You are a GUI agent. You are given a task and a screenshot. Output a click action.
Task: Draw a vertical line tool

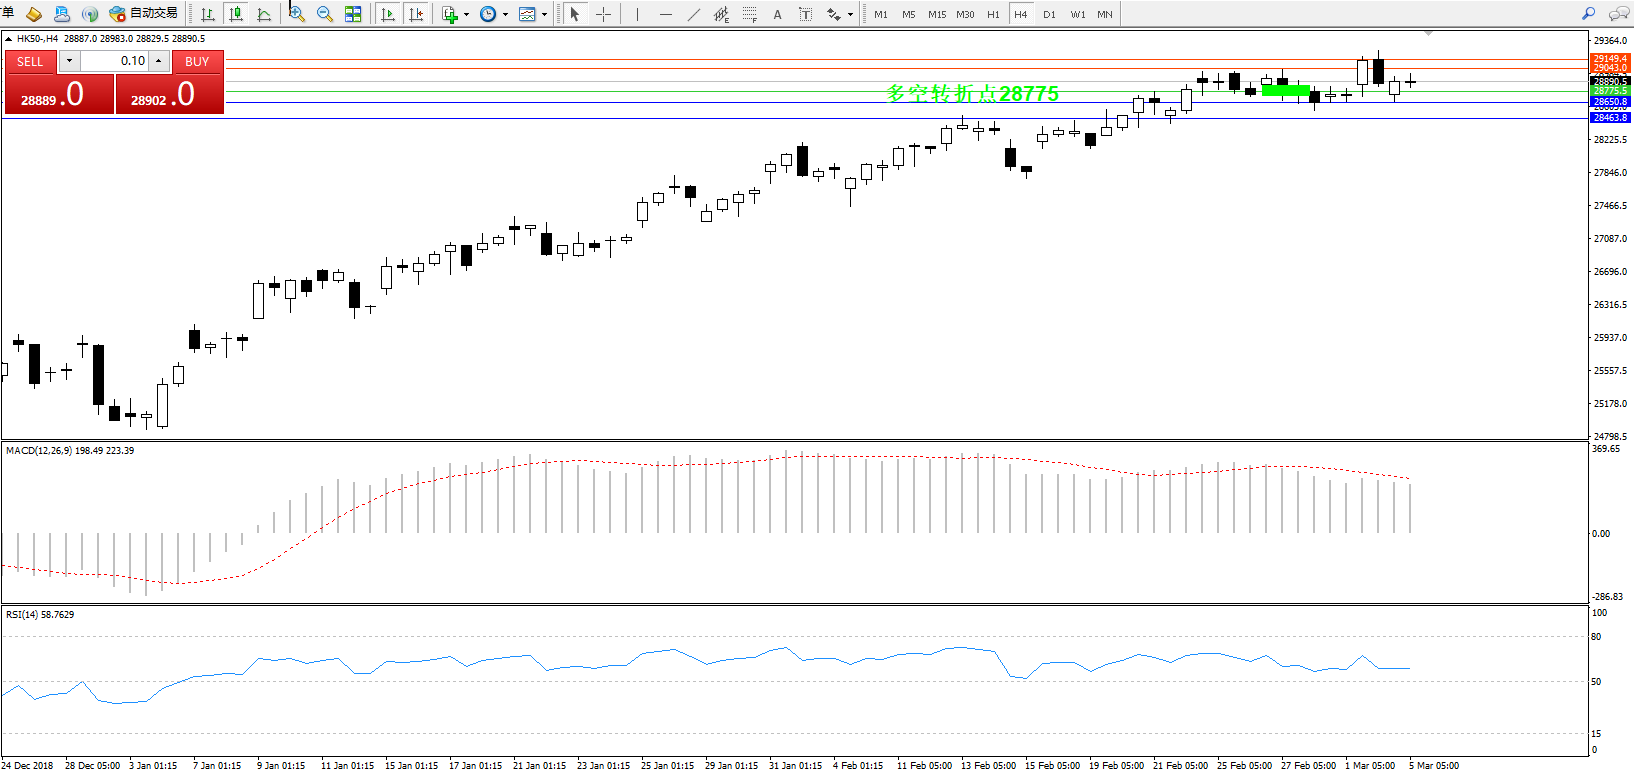click(x=637, y=14)
